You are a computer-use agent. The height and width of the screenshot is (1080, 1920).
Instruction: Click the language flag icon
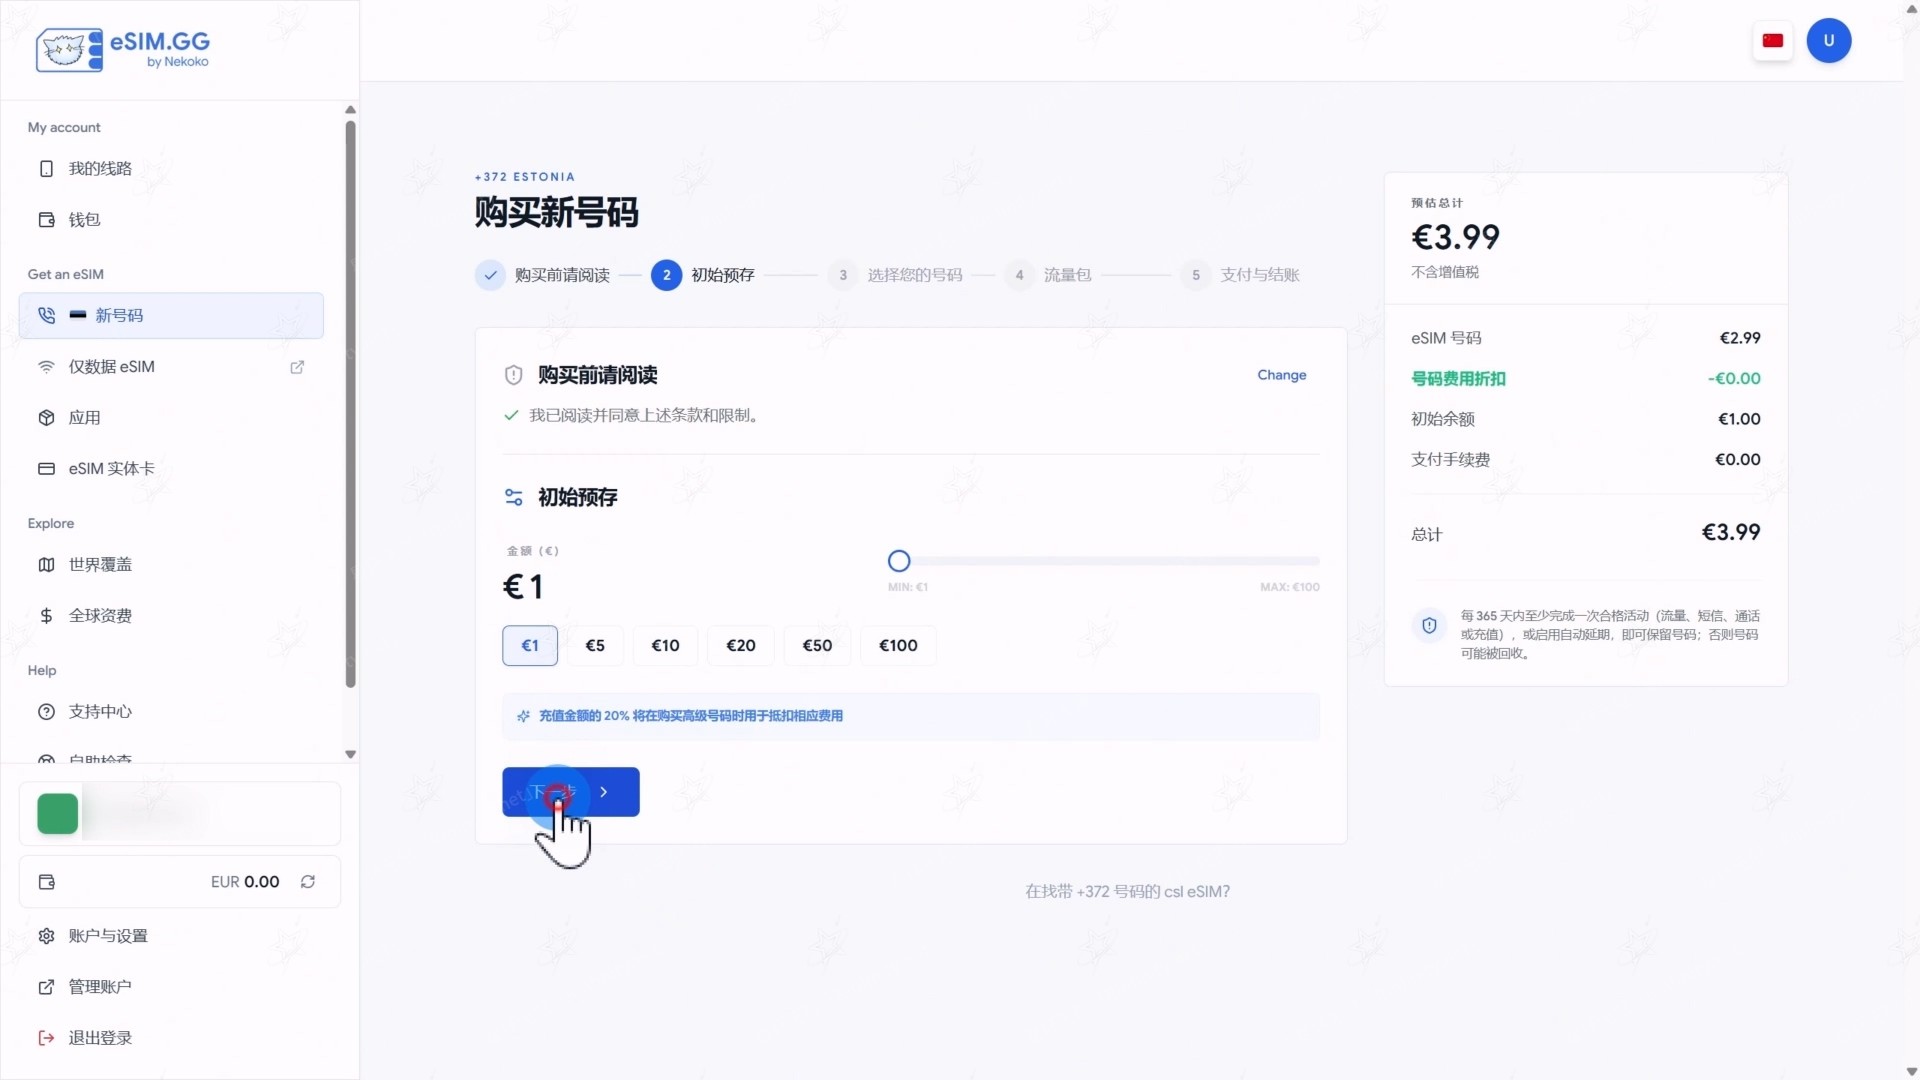1773,41
